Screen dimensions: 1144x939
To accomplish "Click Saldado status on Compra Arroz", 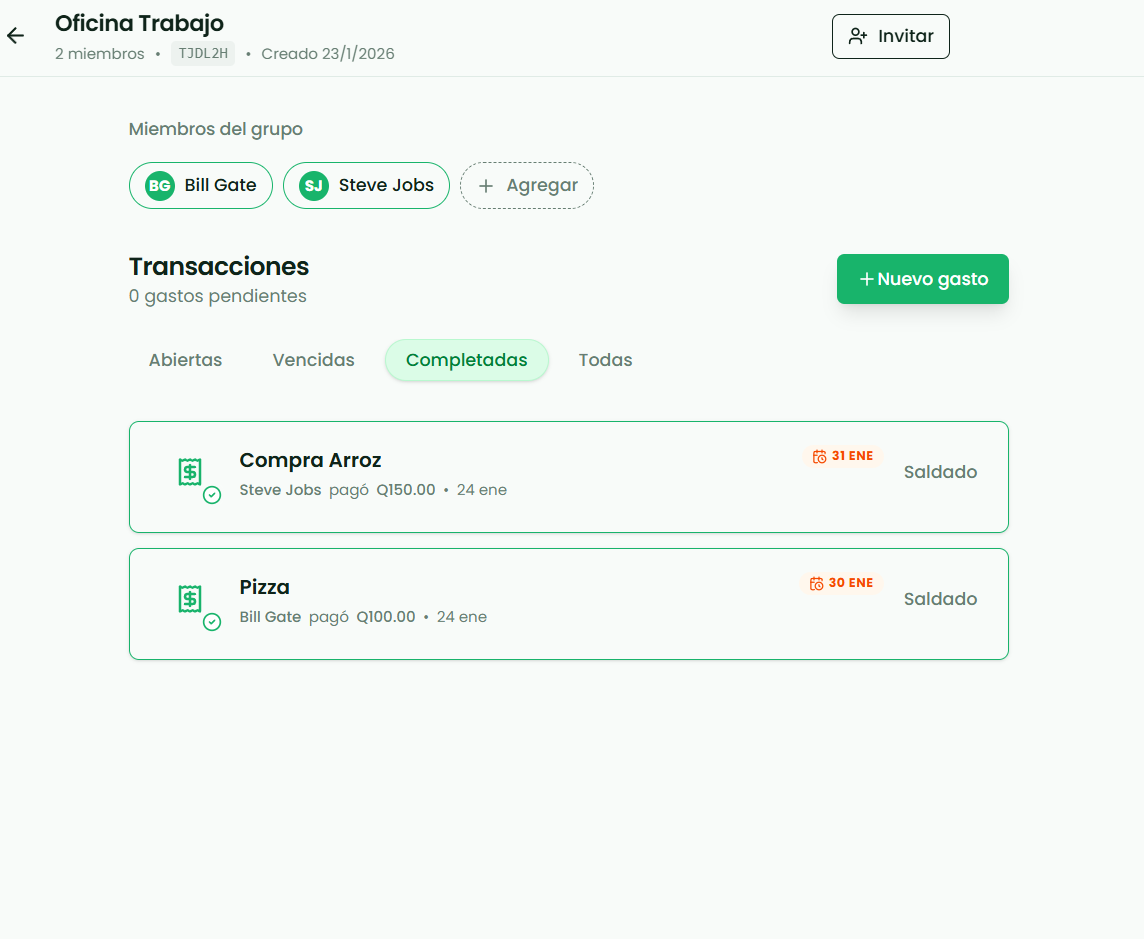I will [940, 472].
